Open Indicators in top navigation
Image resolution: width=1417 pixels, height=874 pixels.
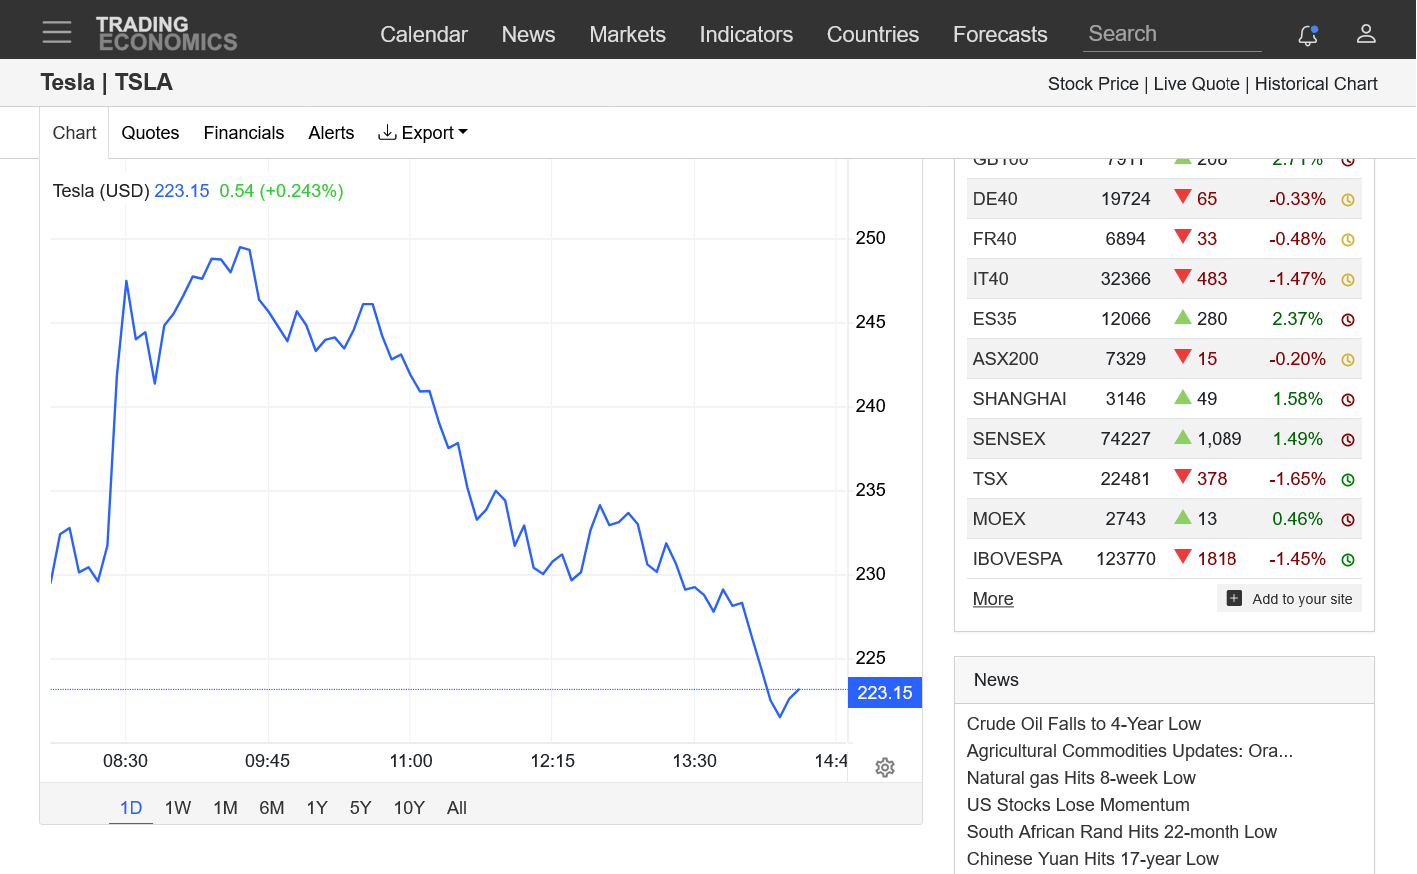coord(746,34)
